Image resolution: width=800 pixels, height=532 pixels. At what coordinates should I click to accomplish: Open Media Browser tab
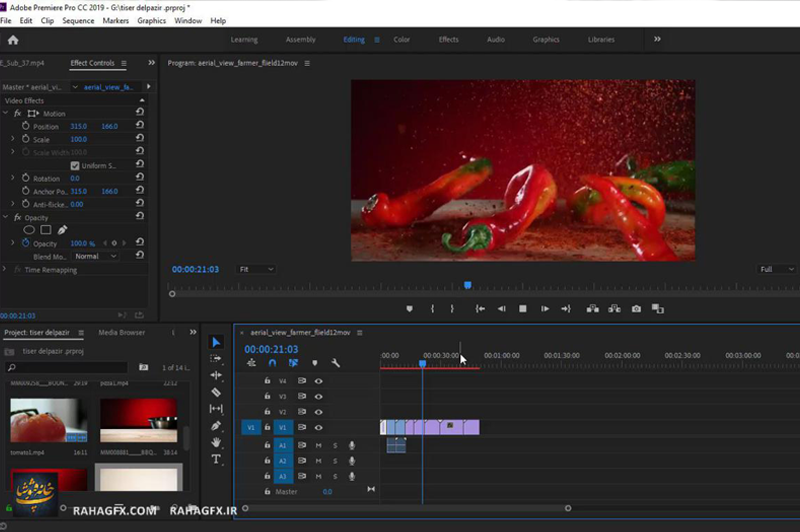121,332
